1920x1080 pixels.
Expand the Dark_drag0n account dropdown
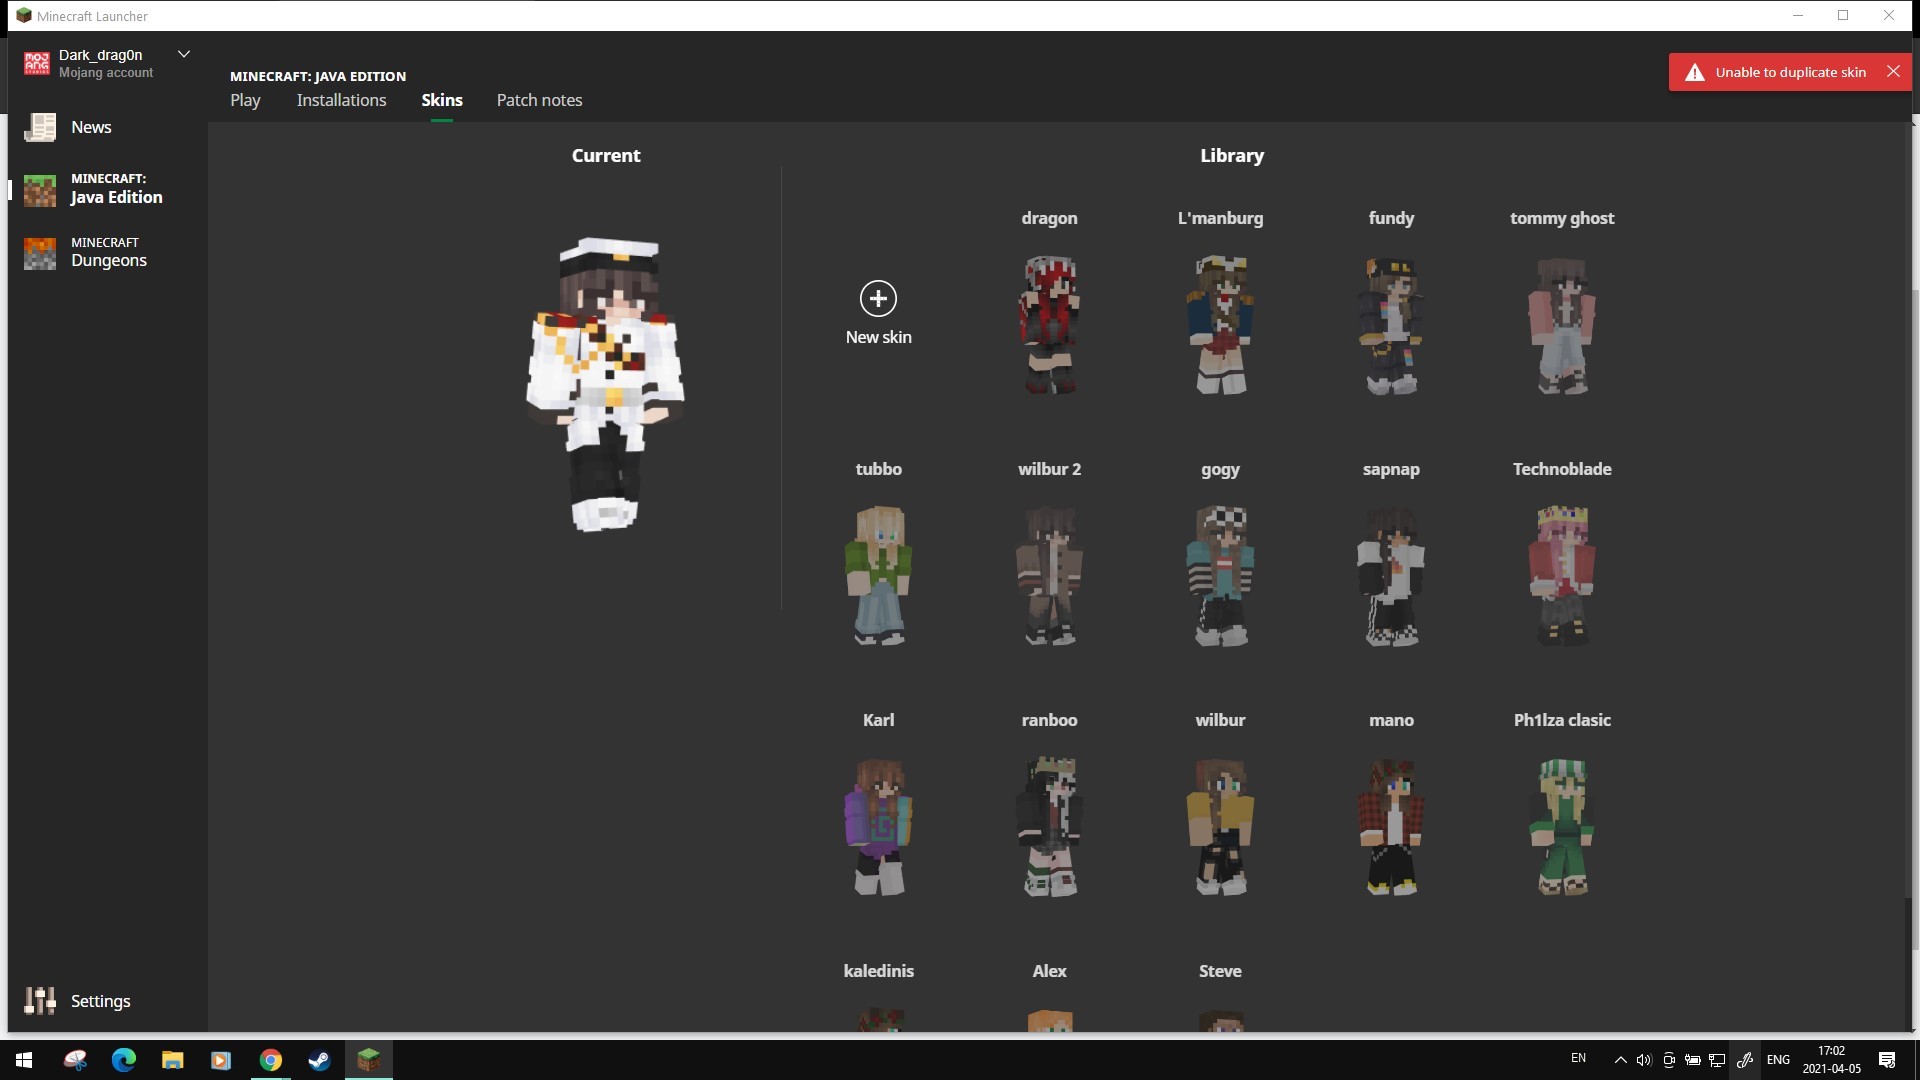pos(184,54)
